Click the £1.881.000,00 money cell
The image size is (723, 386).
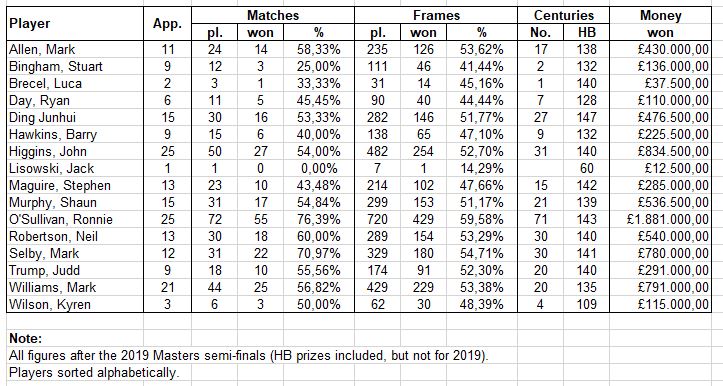(x=660, y=219)
